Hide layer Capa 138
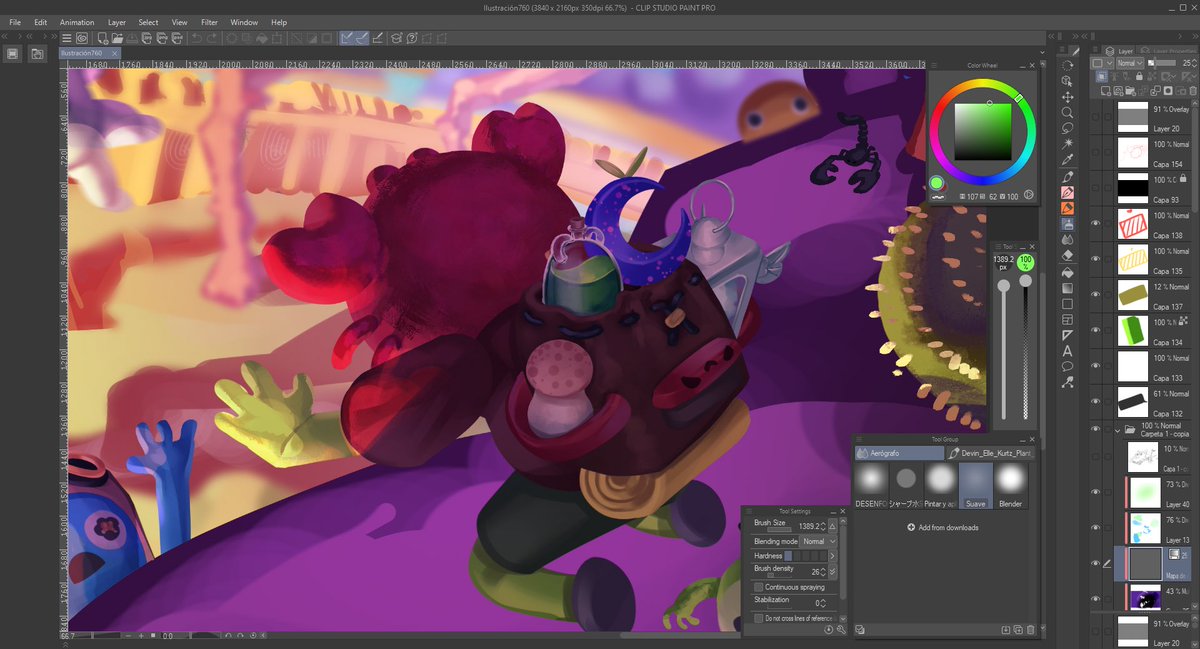 [1095, 223]
